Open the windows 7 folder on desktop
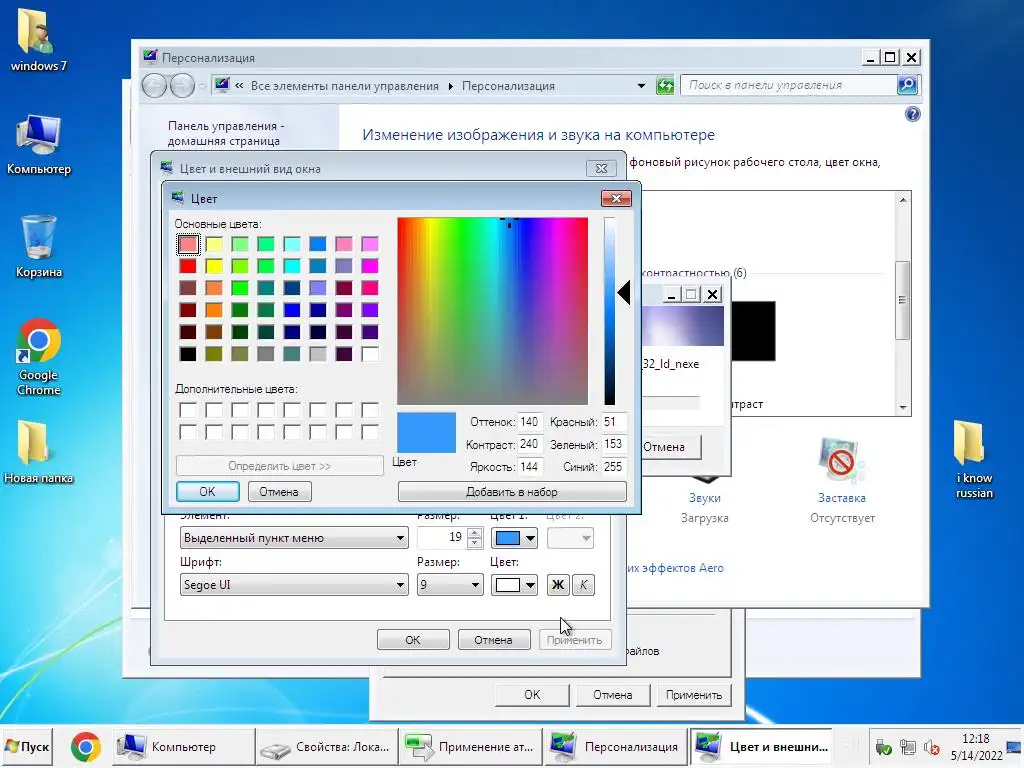This screenshot has width=1024, height=768. [38, 40]
